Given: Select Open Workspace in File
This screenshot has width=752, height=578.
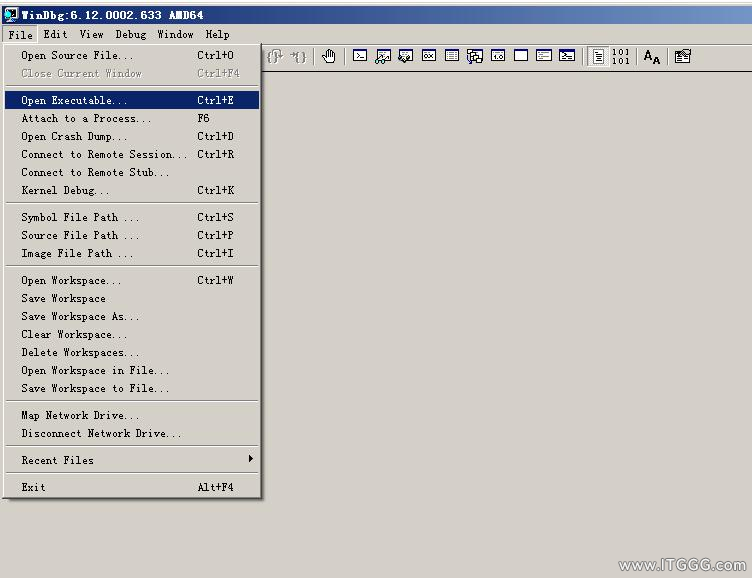Looking at the screenshot, I should pyautogui.click(x=132, y=370).
